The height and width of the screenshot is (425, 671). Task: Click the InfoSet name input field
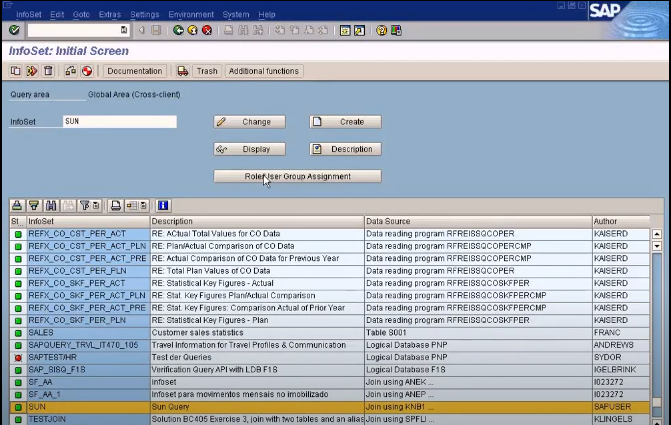tap(120, 122)
